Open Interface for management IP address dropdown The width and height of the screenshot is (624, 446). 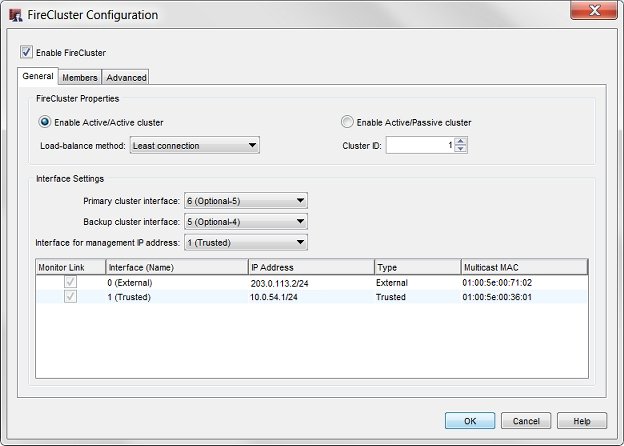coord(246,242)
